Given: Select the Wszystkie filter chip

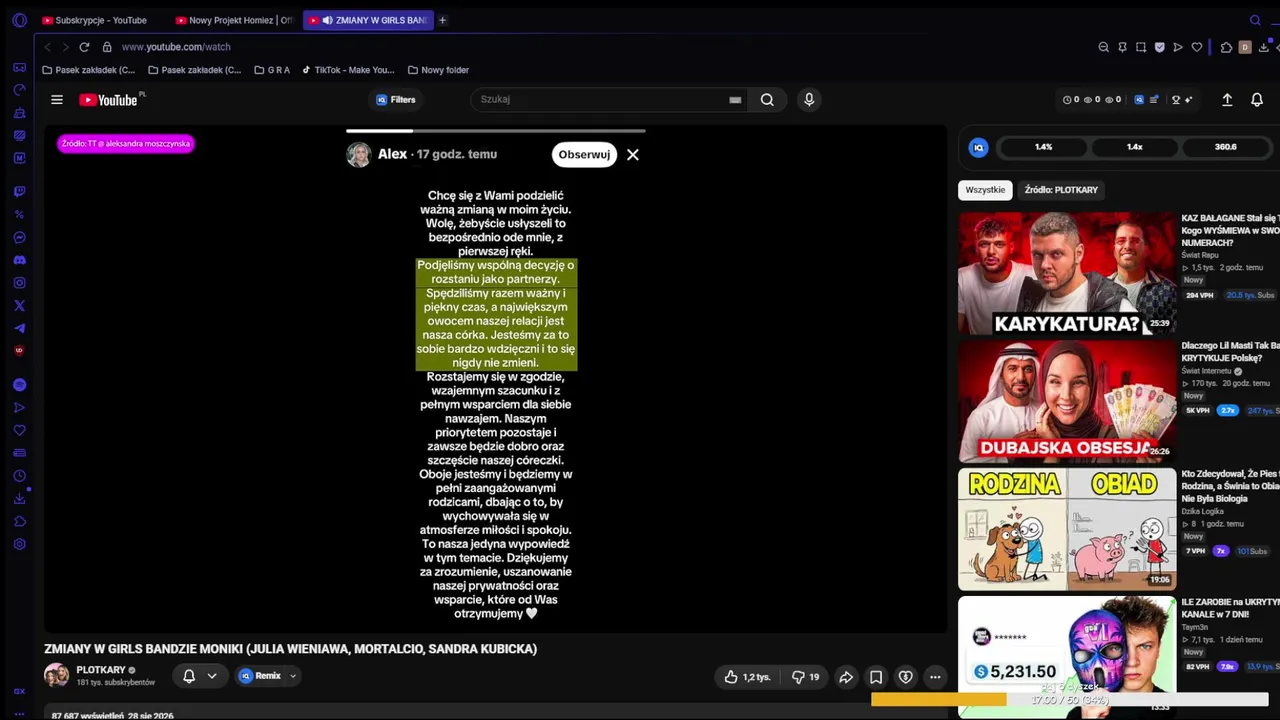Looking at the screenshot, I should 985,190.
